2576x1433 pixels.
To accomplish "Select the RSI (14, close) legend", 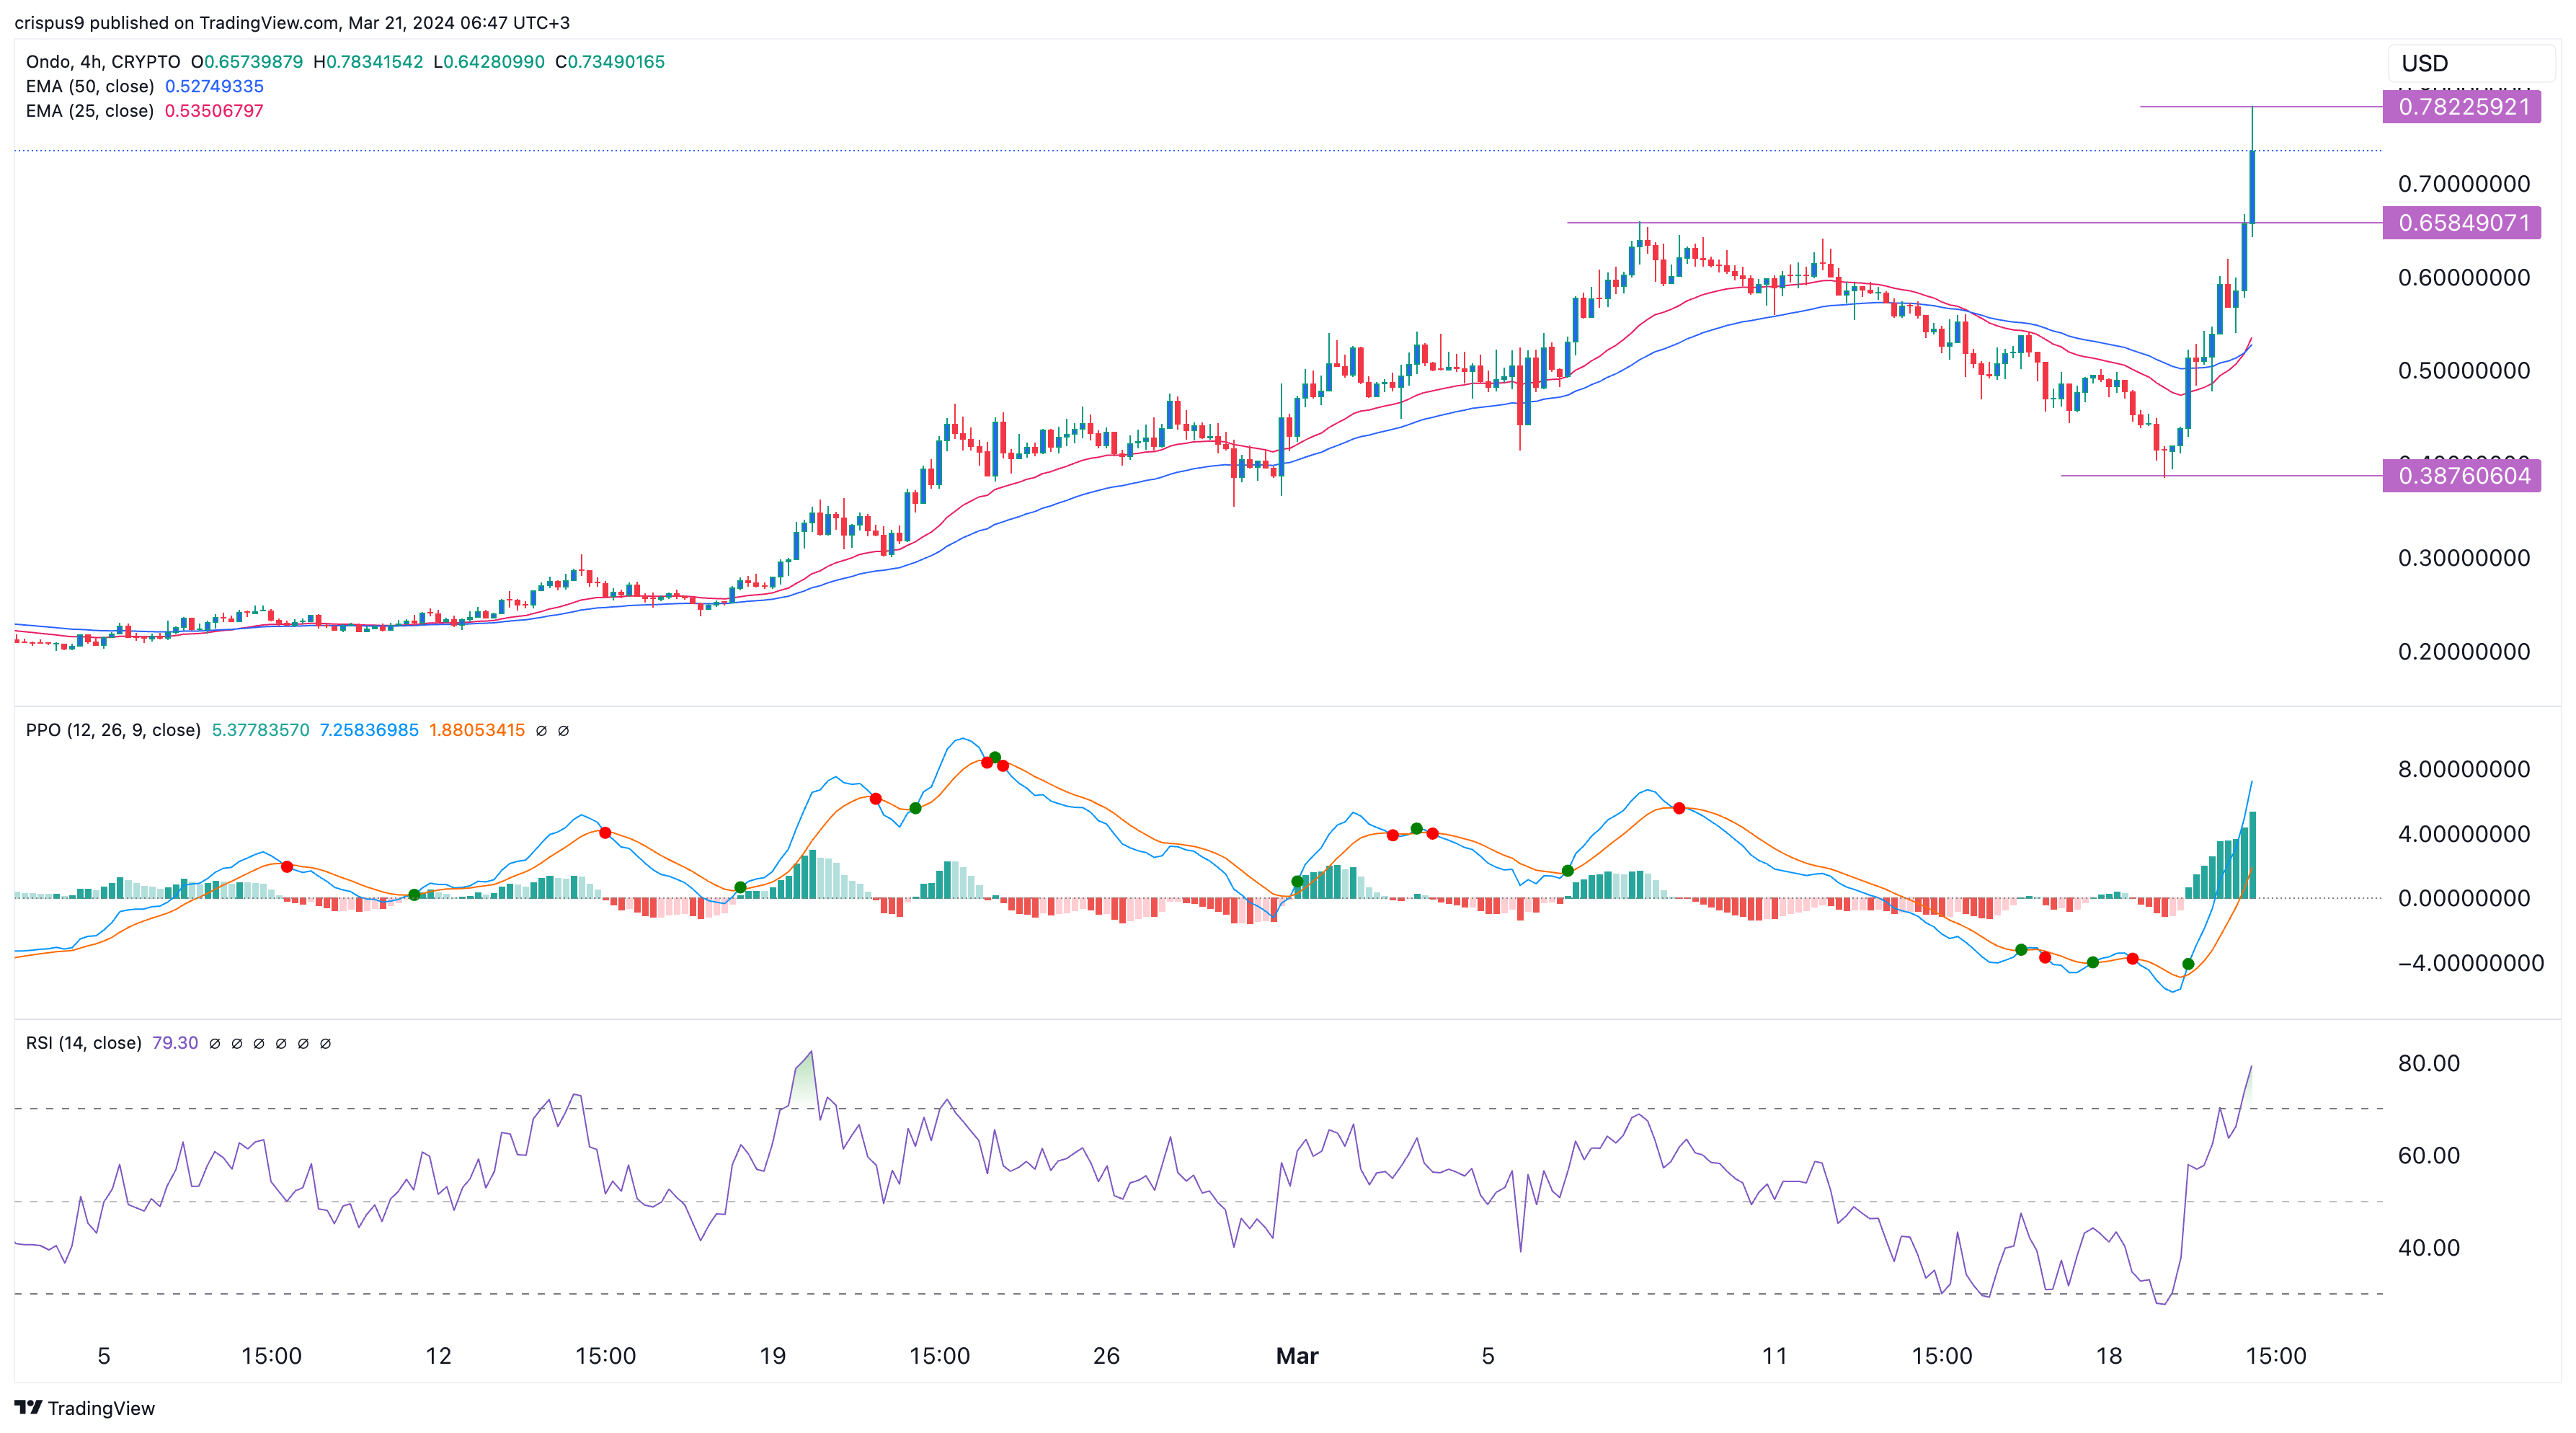I will (83, 1044).
